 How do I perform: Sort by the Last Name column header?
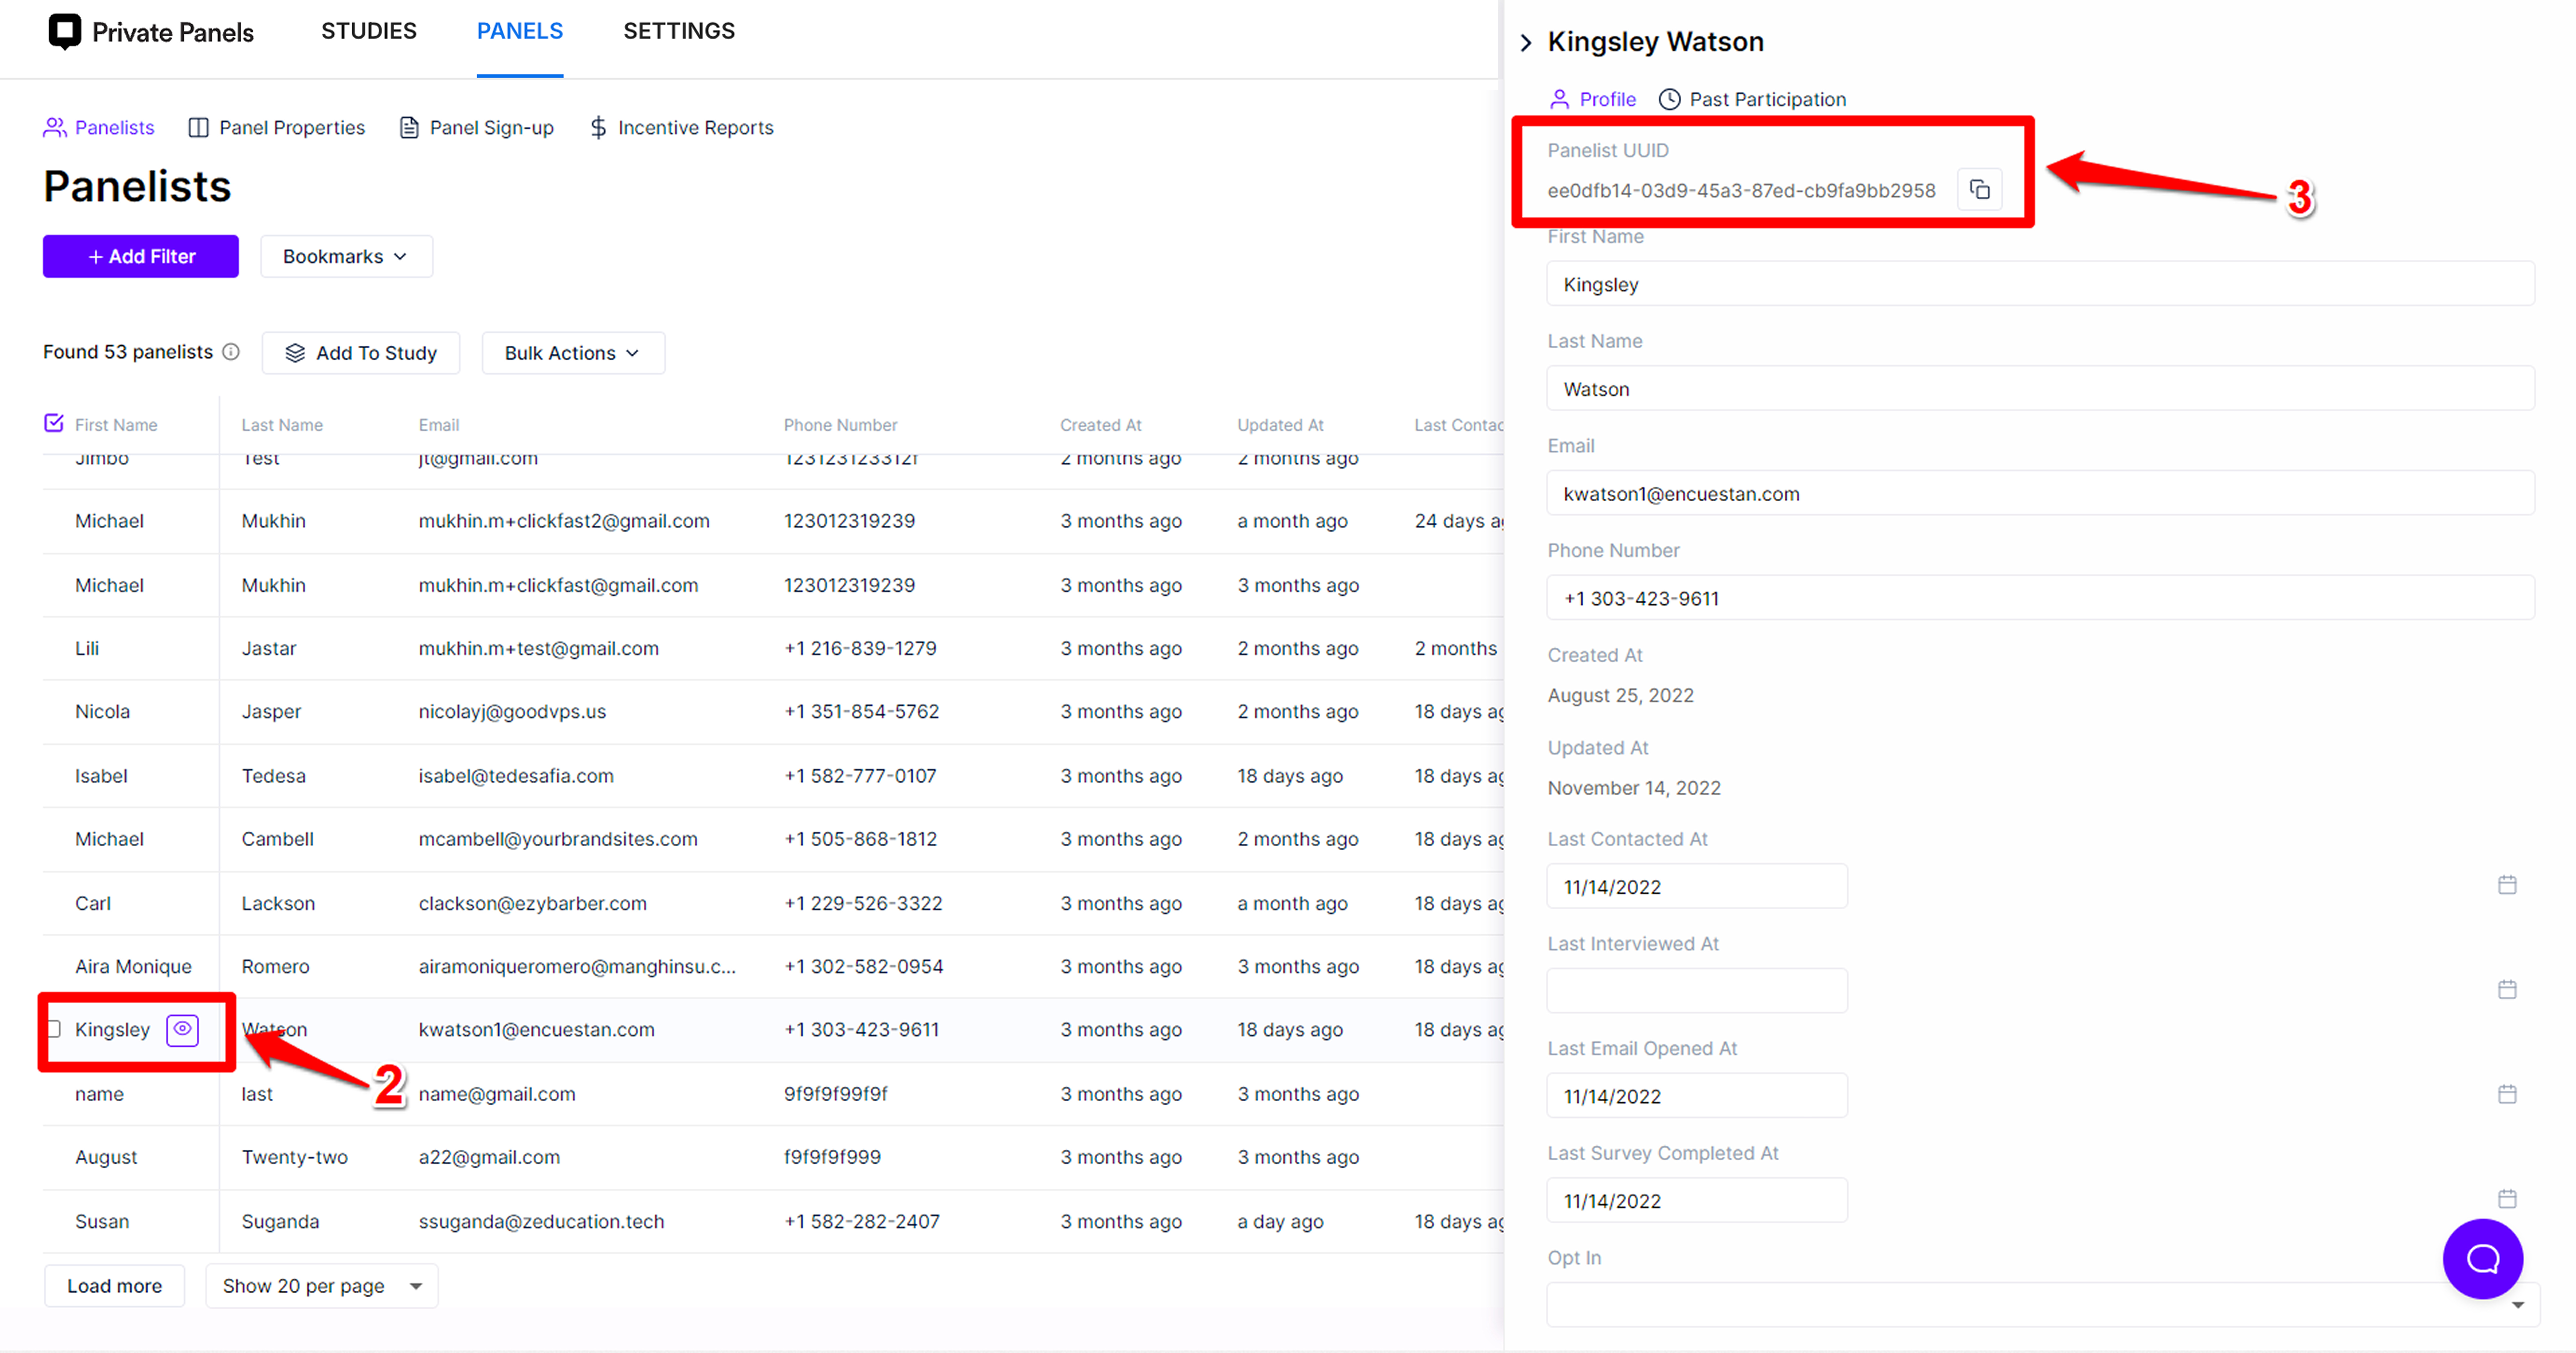coord(282,425)
